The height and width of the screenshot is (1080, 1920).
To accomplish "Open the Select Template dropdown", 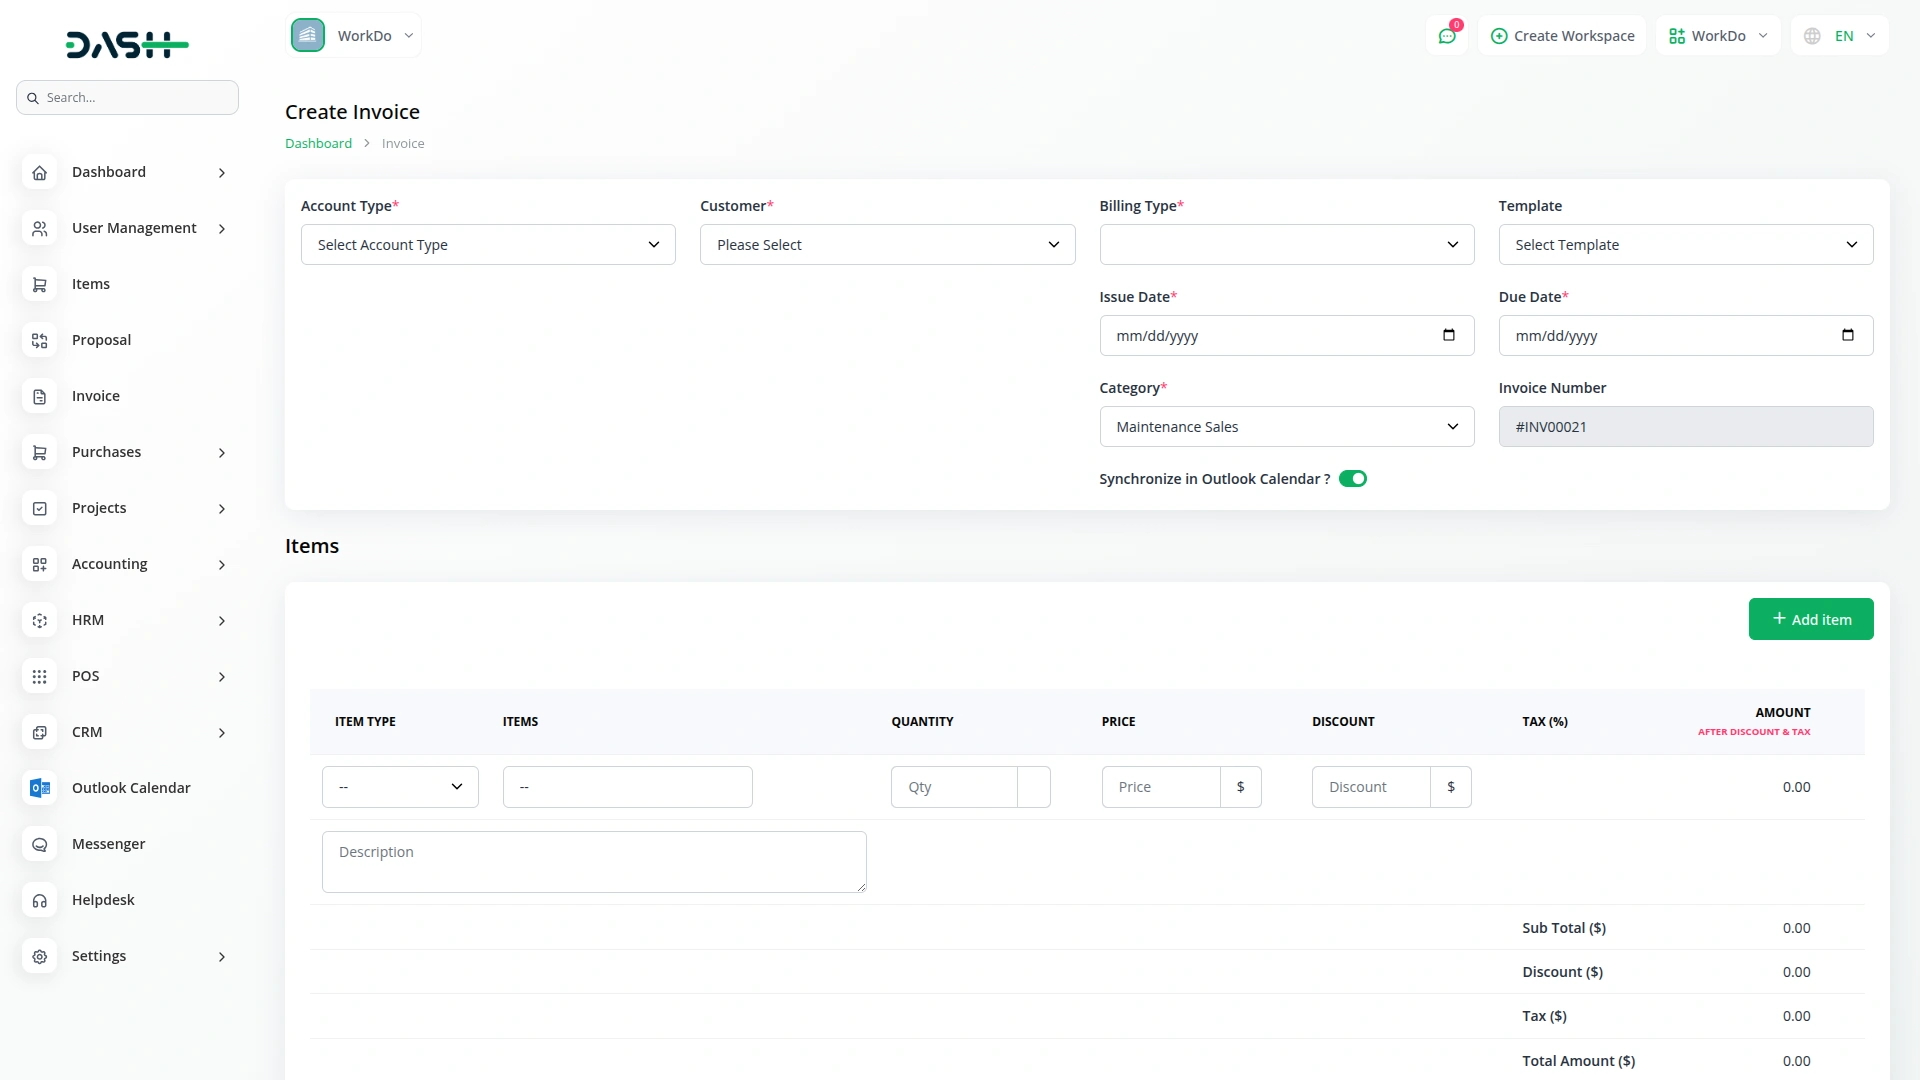I will (x=1685, y=245).
